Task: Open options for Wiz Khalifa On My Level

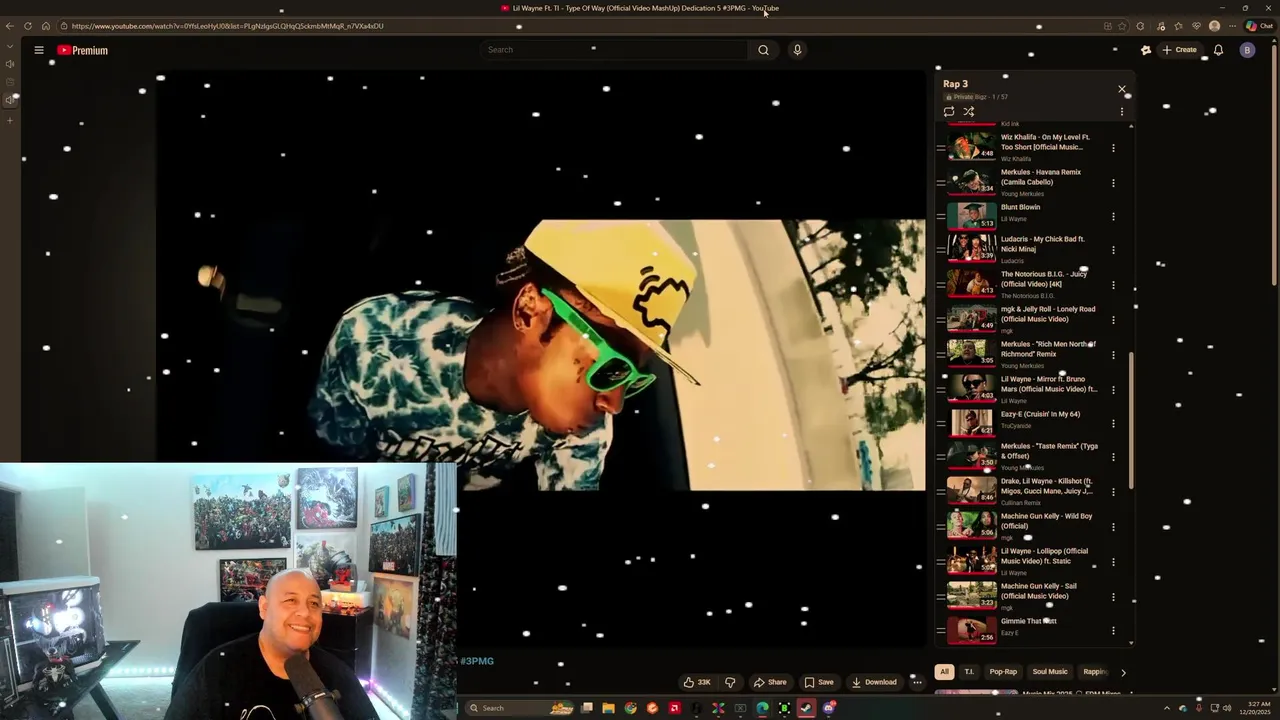Action: click(x=1113, y=148)
